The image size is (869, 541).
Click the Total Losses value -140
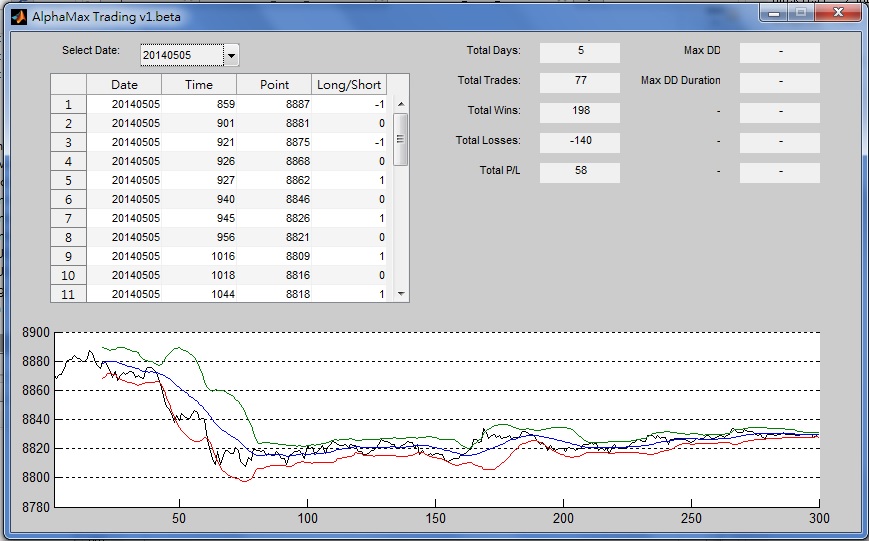point(580,142)
